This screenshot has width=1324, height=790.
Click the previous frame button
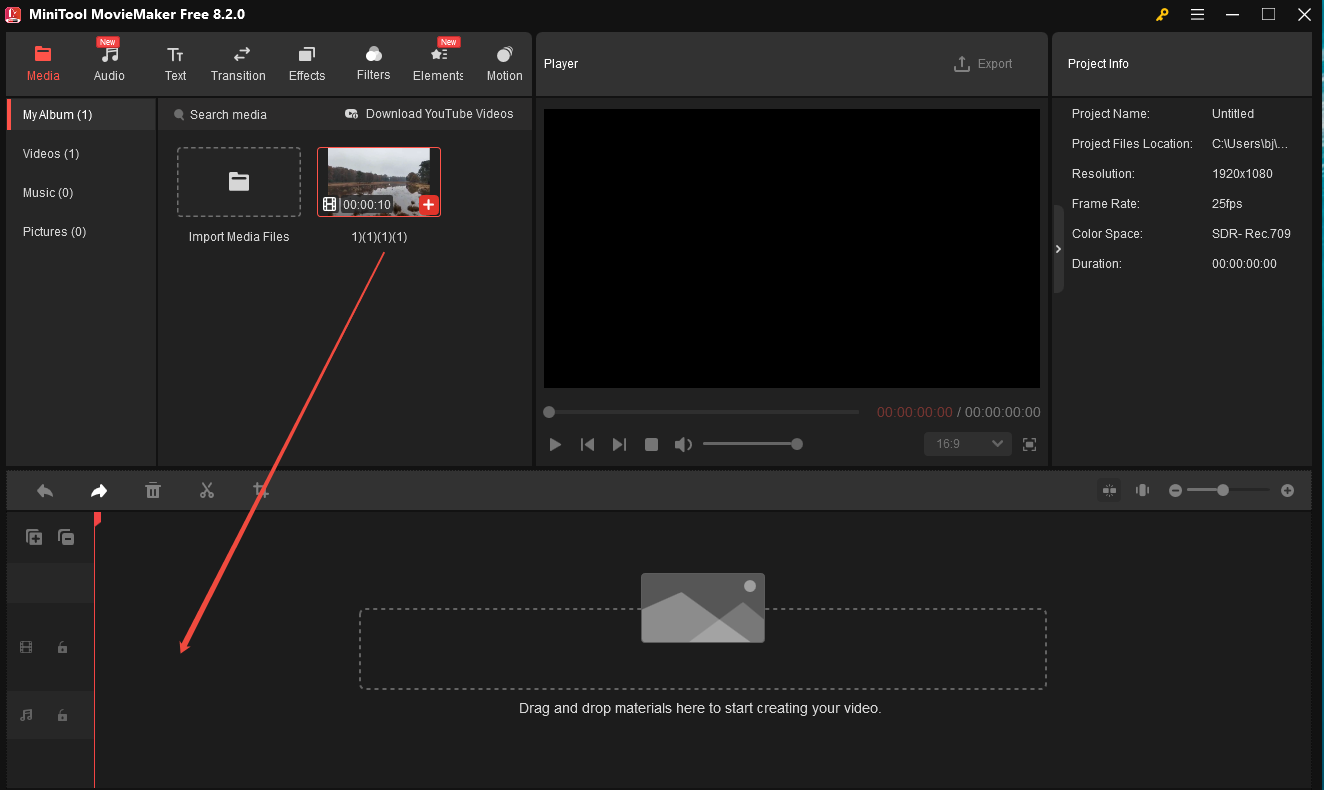click(588, 444)
